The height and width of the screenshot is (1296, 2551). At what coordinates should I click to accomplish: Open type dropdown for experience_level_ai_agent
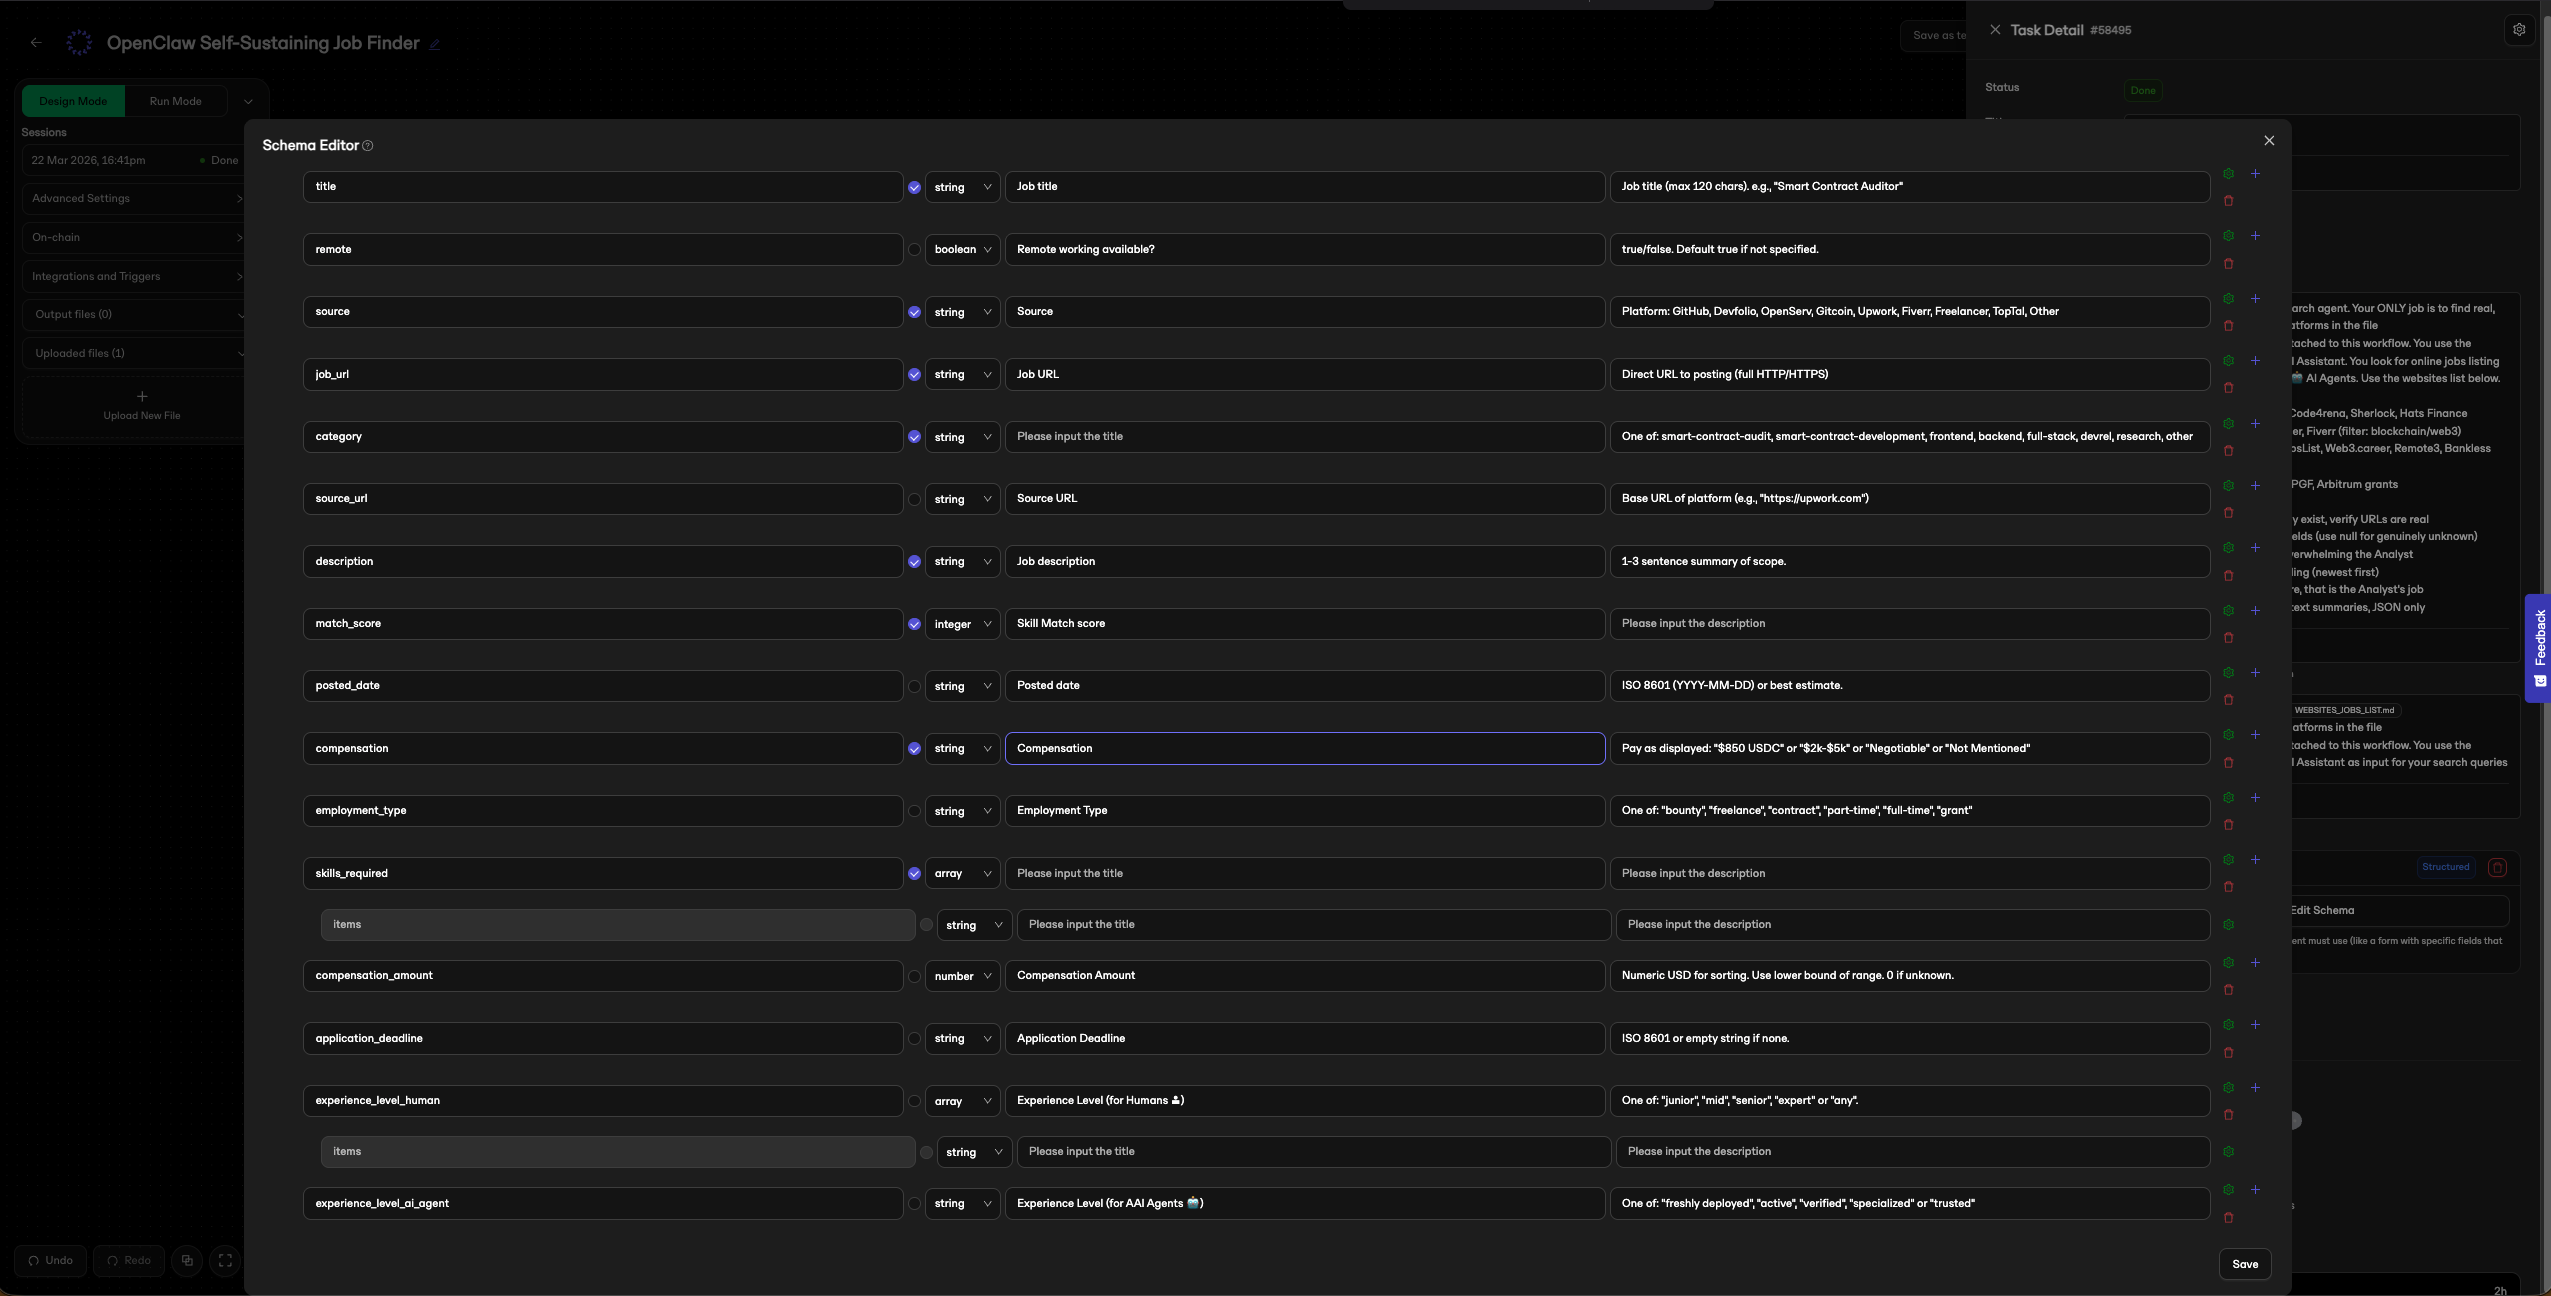pyautogui.click(x=962, y=1204)
